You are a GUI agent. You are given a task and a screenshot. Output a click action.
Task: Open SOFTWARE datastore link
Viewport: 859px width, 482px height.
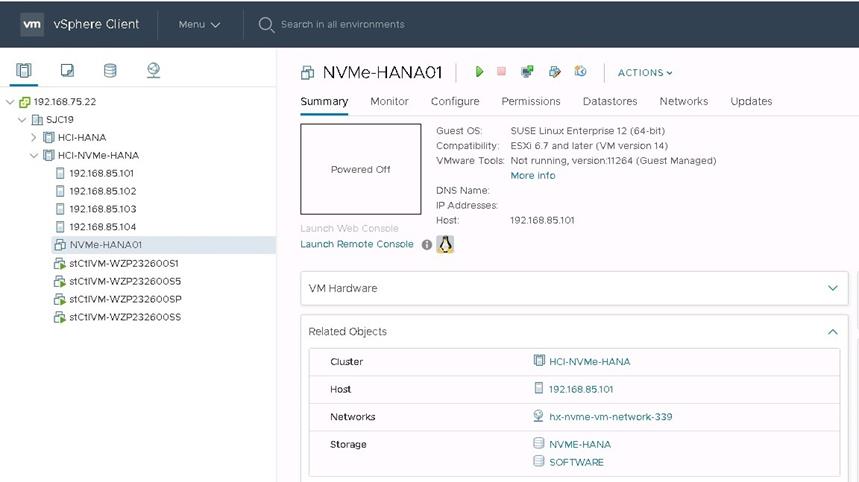point(576,462)
